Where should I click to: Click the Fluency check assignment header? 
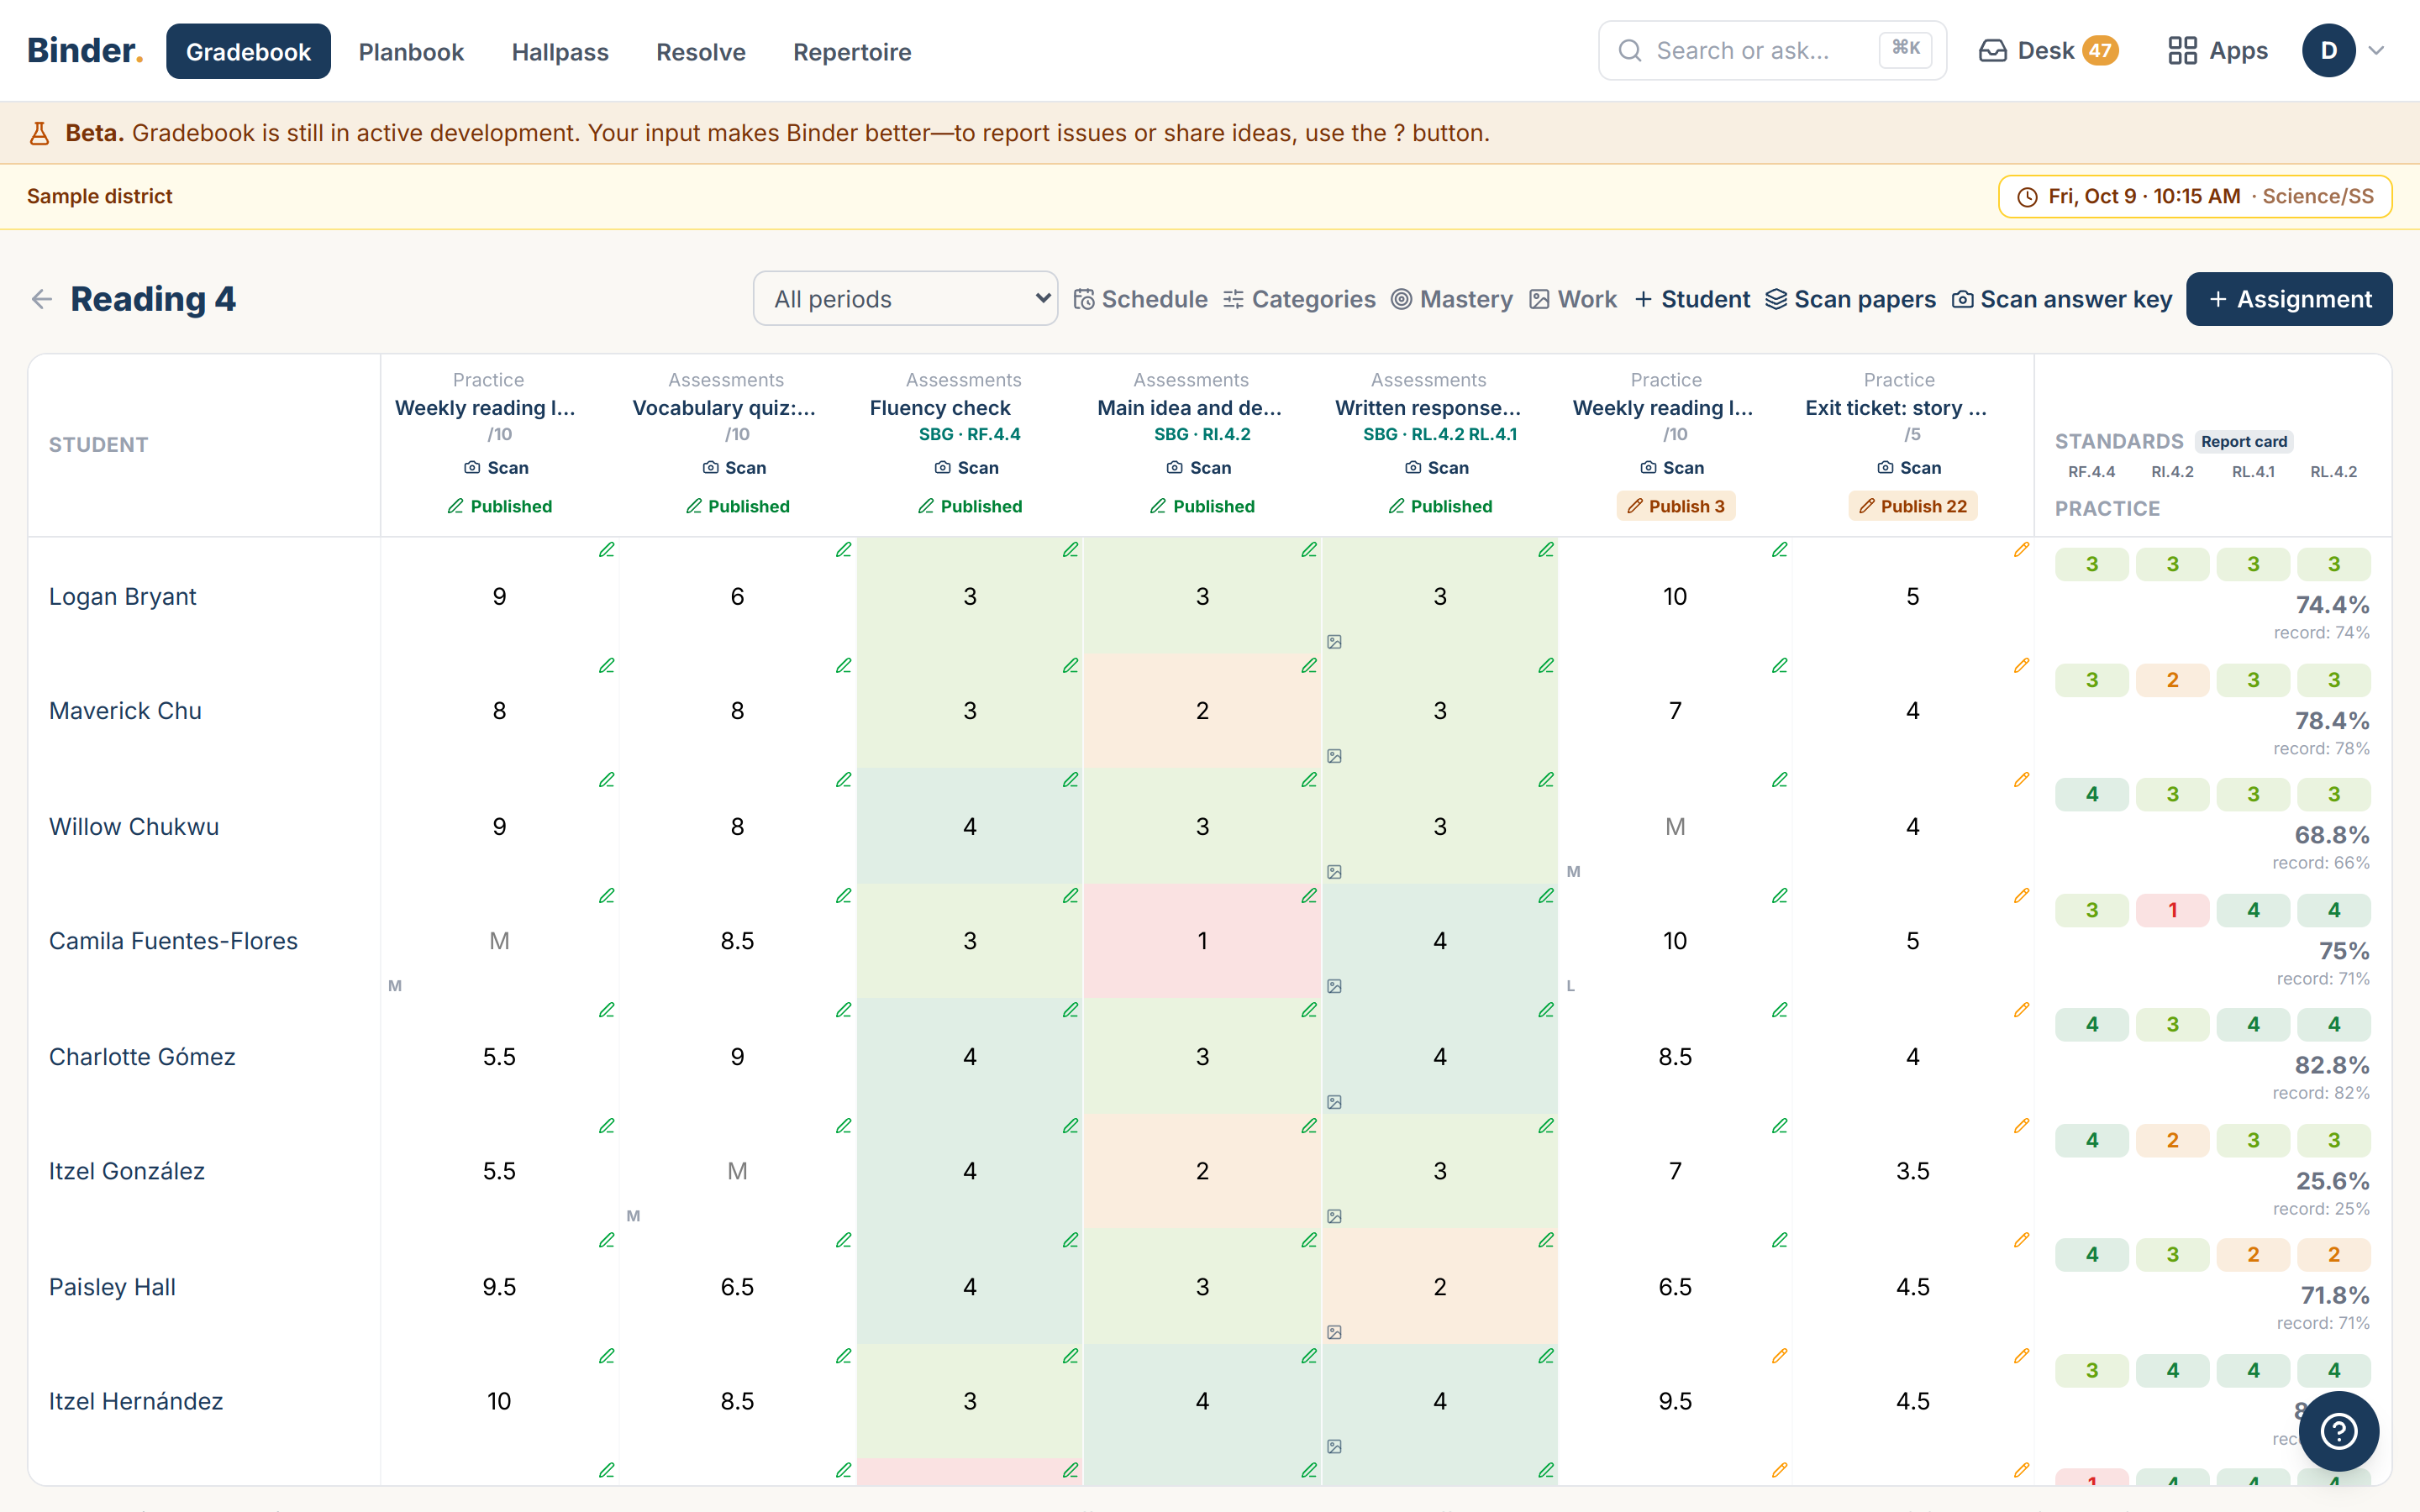[940, 408]
